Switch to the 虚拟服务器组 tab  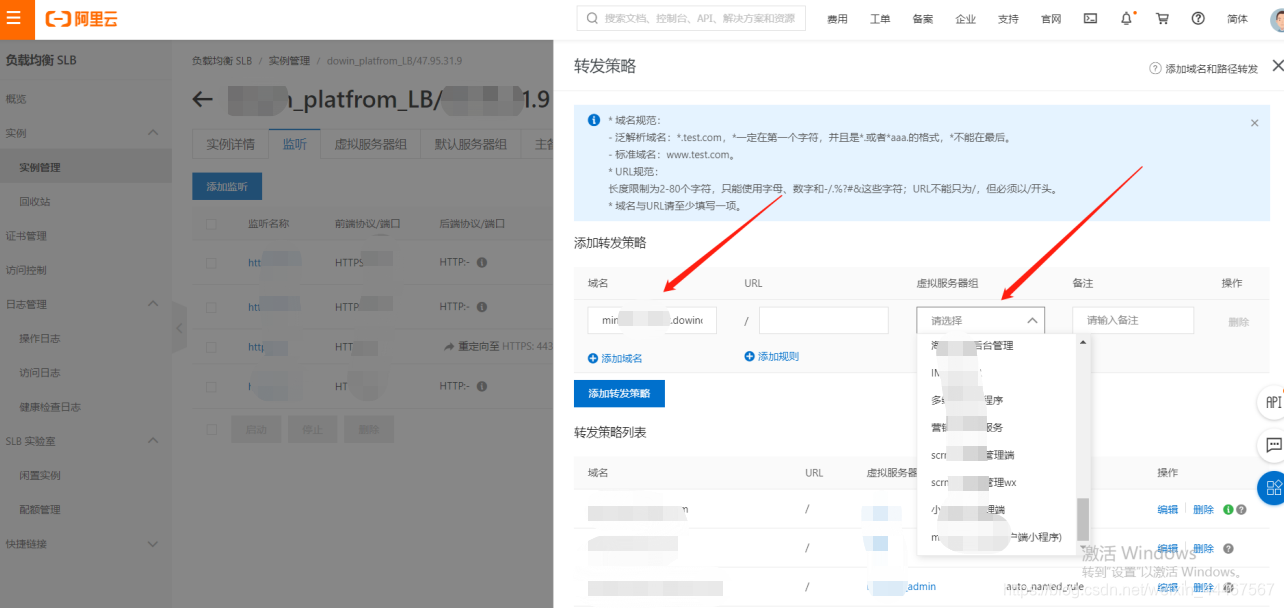[370, 144]
